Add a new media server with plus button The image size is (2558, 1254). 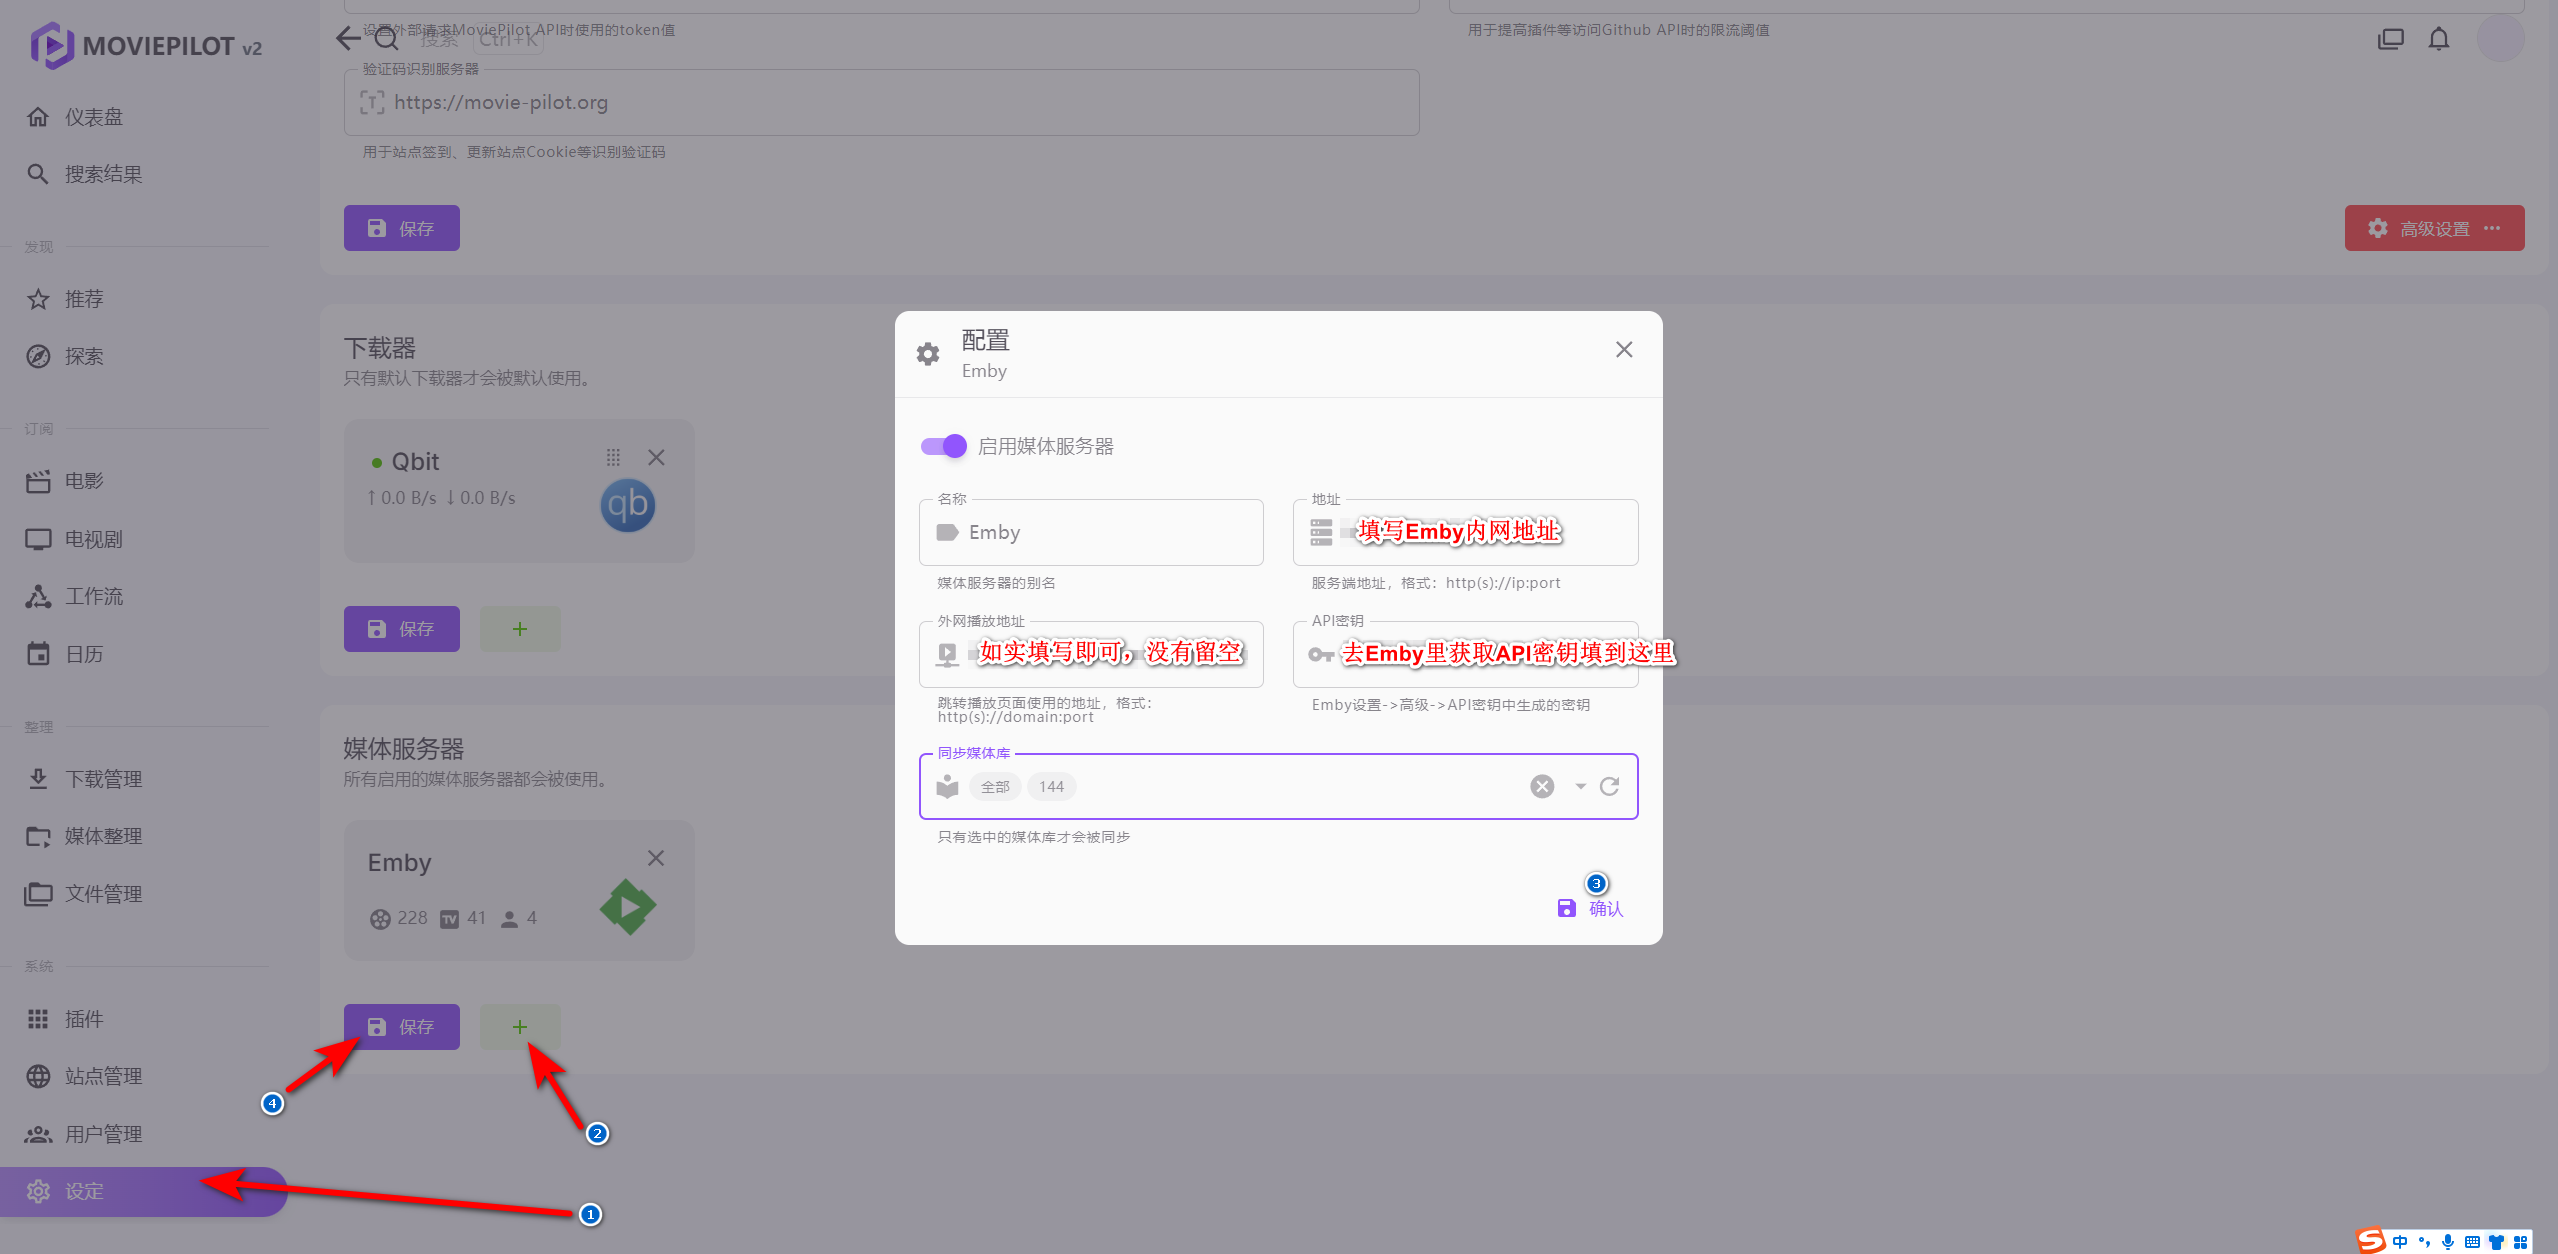pos(520,1027)
